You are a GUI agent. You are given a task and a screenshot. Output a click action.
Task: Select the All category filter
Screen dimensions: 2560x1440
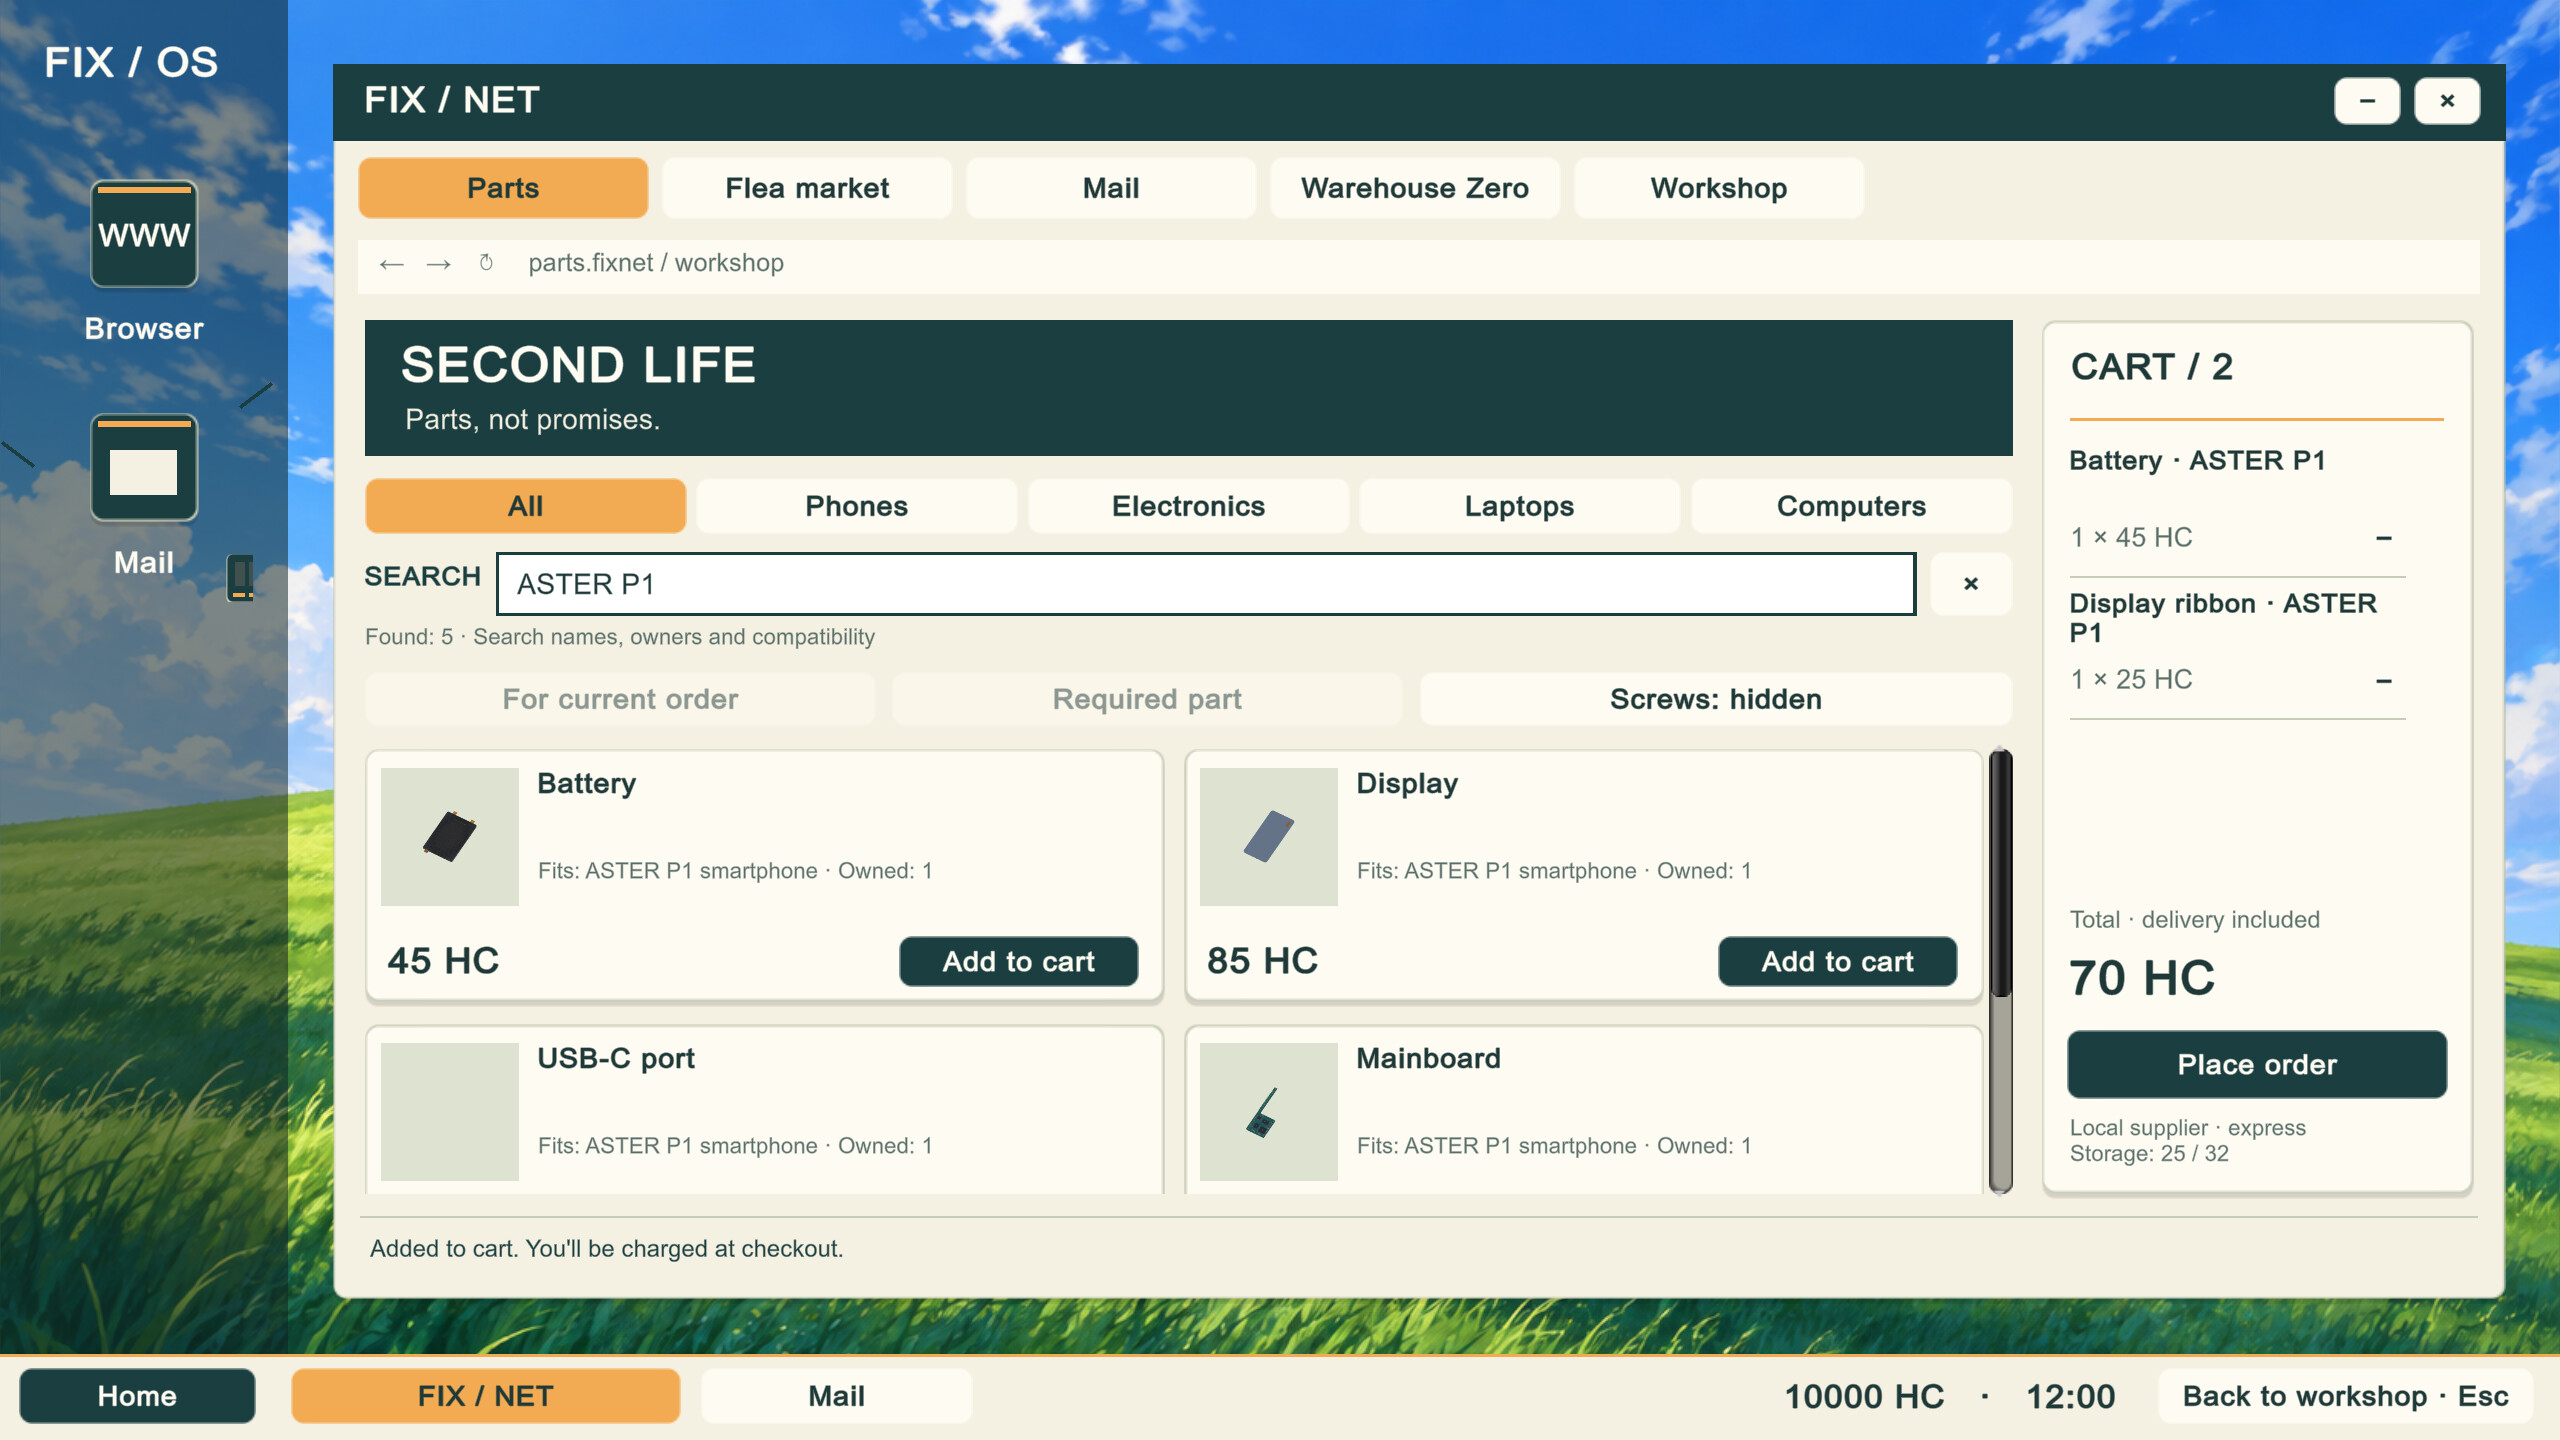(x=526, y=506)
